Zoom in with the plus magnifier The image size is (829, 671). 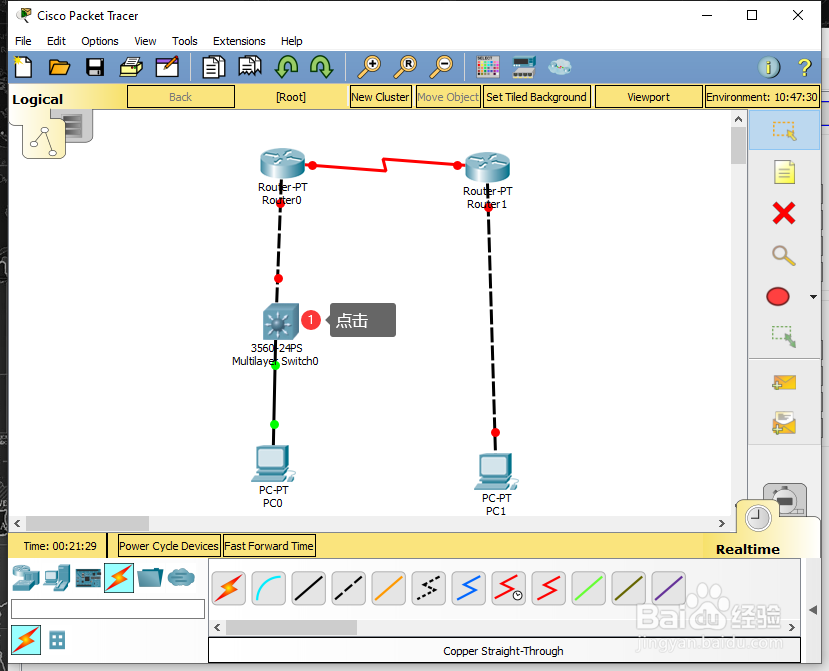tap(369, 67)
